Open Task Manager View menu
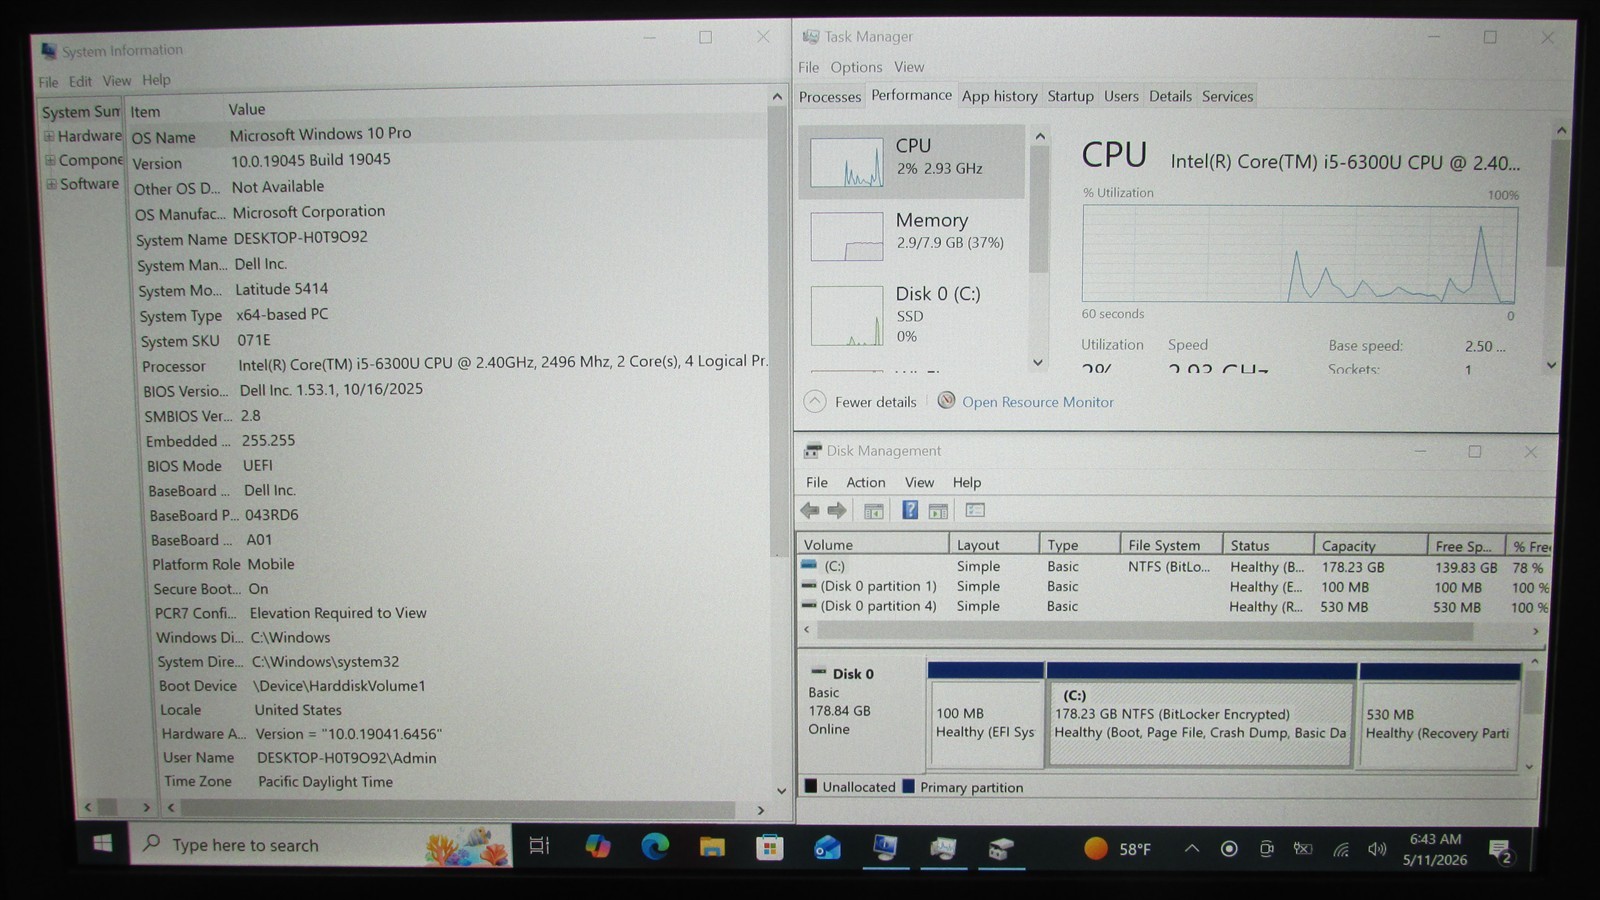Viewport: 1600px width, 900px height. [x=908, y=67]
